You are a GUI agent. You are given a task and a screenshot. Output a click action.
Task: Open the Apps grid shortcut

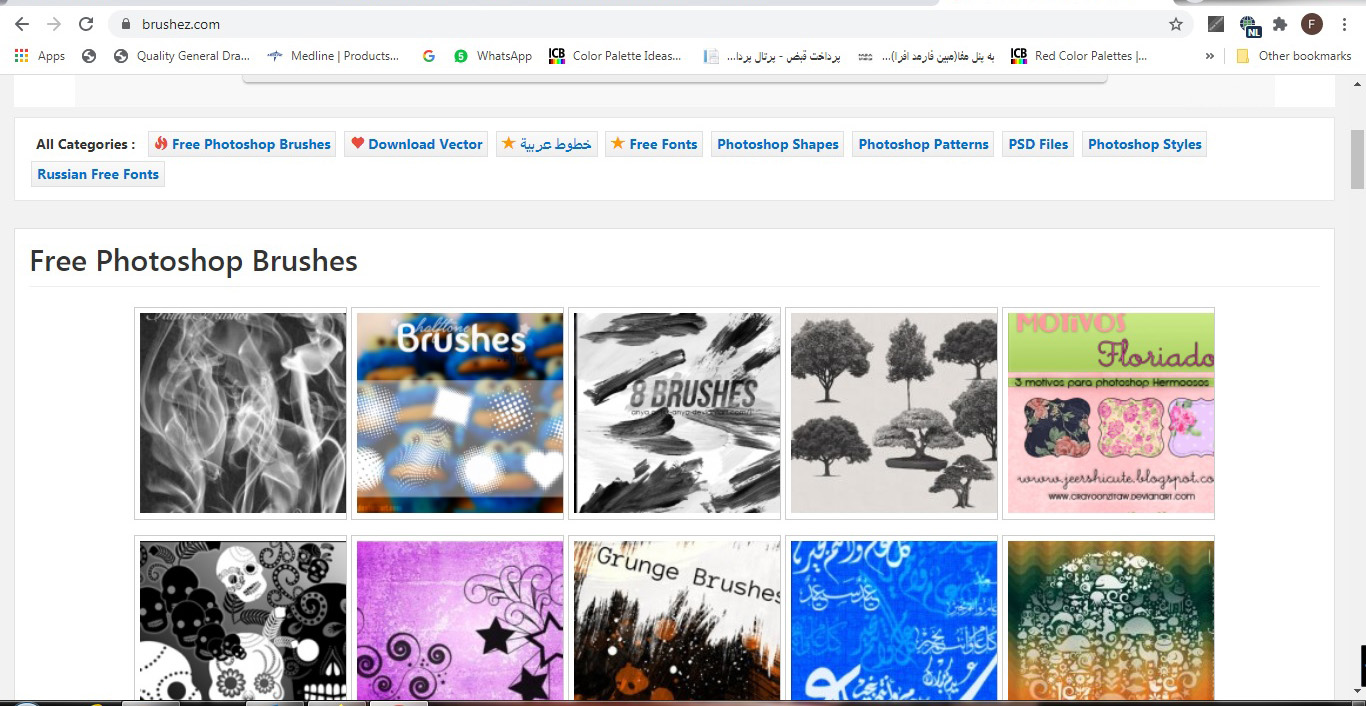(40, 56)
